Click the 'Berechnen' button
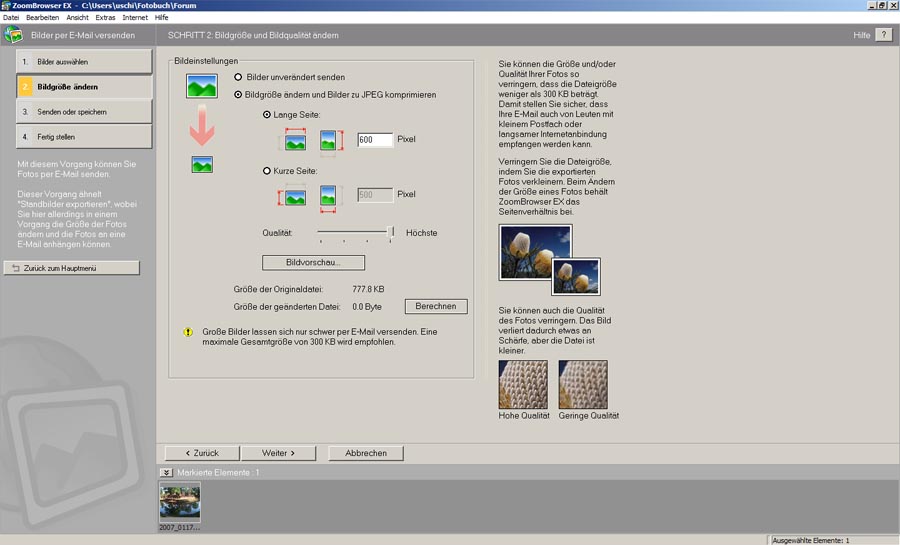The width and height of the screenshot is (900, 545). [x=435, y=306]
